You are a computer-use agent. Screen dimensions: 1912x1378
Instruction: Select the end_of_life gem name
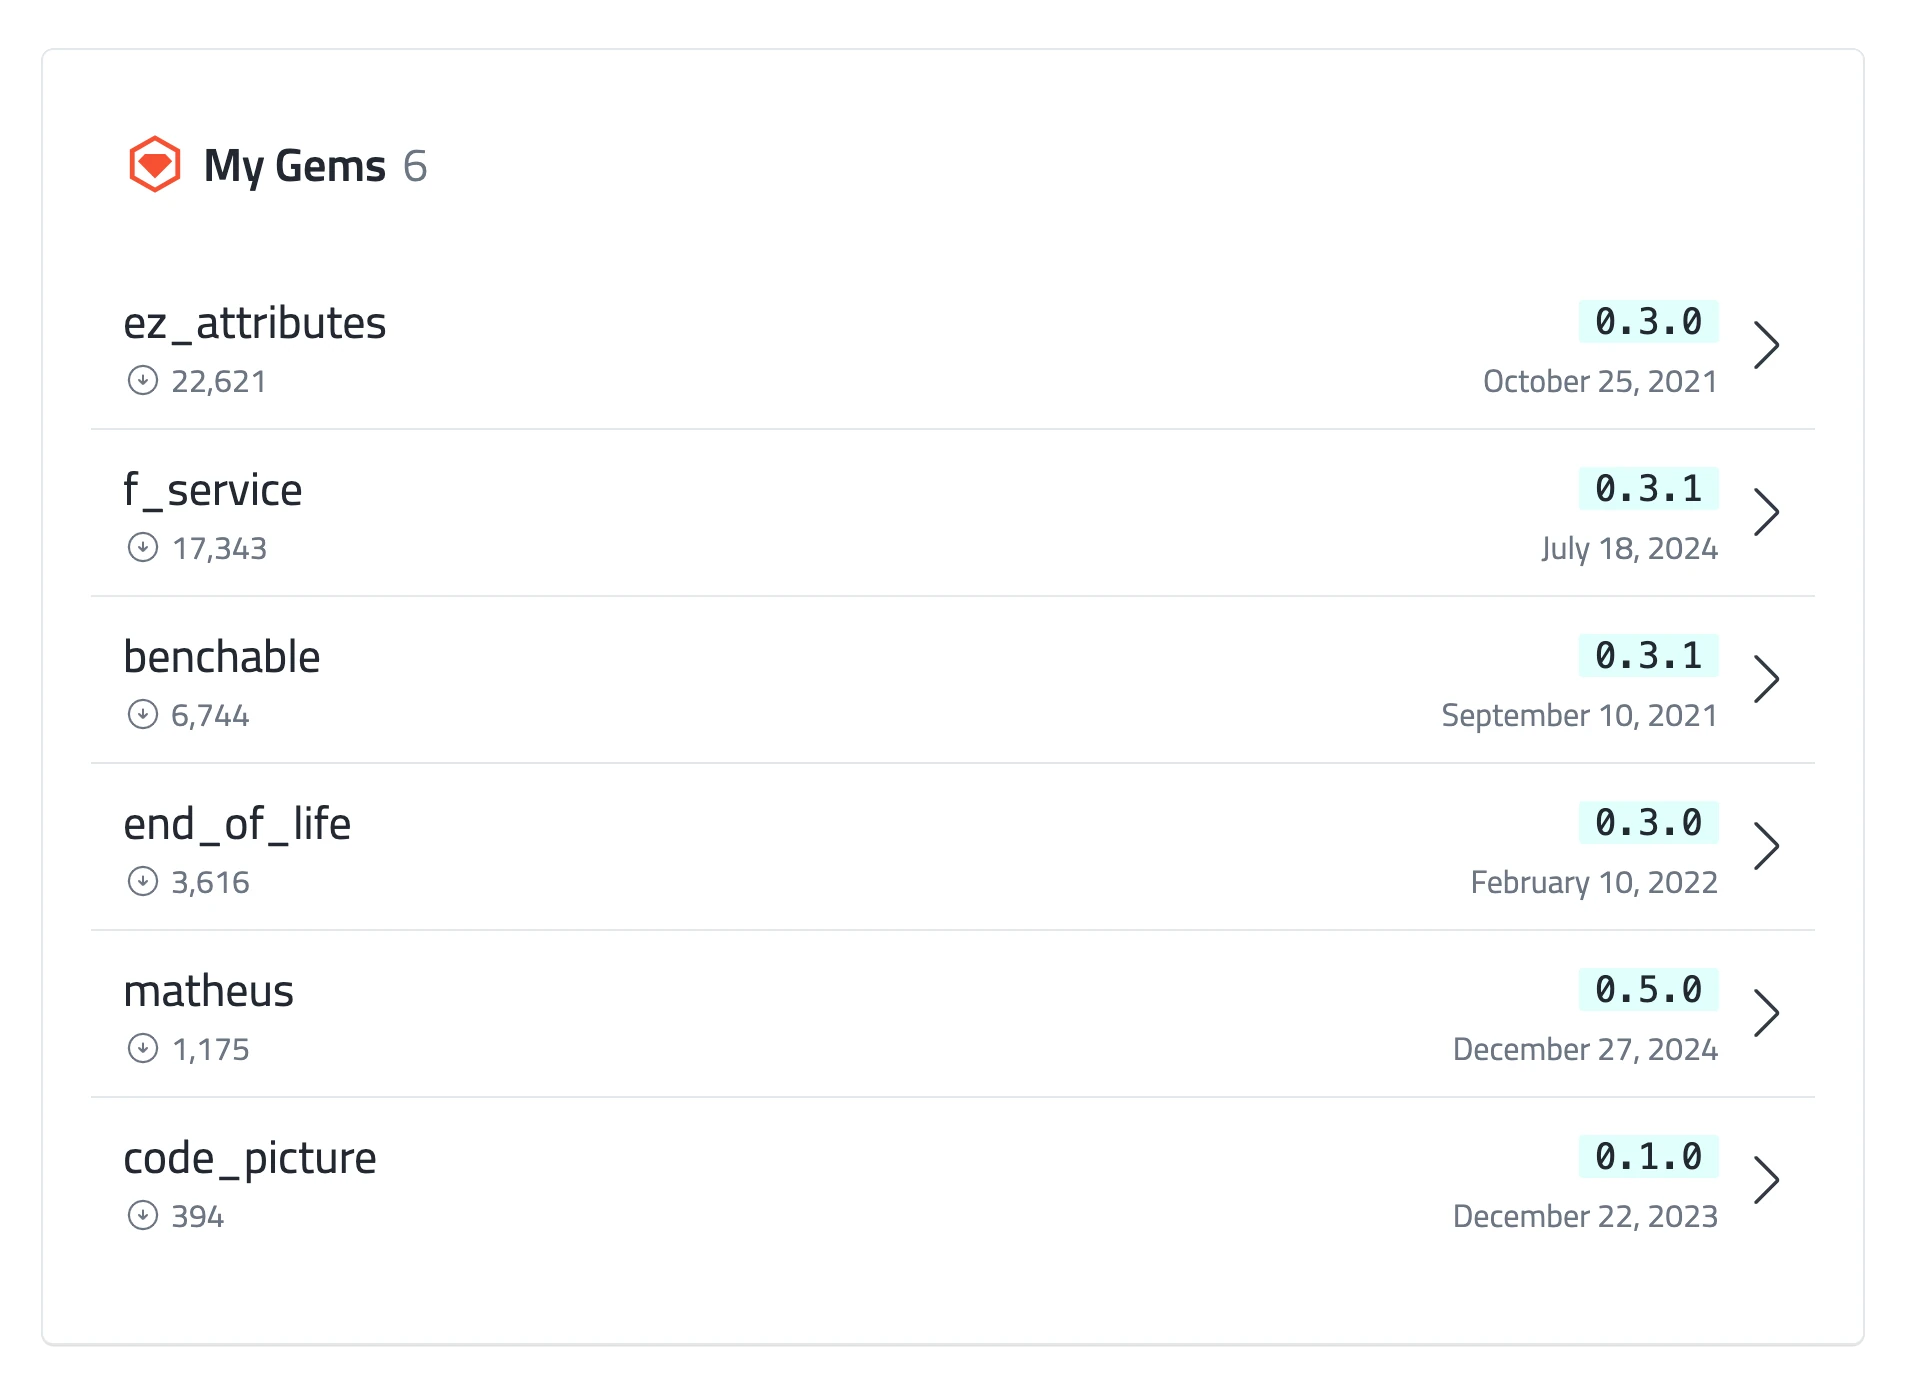(237, 824)
